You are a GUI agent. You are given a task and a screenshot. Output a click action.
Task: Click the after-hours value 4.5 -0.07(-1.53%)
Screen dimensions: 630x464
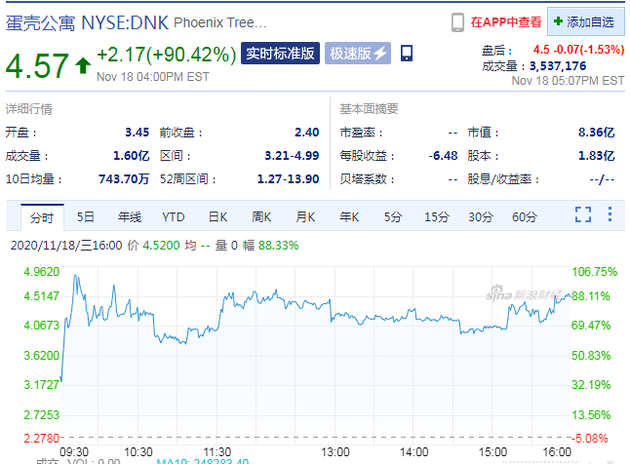[579, 50]
